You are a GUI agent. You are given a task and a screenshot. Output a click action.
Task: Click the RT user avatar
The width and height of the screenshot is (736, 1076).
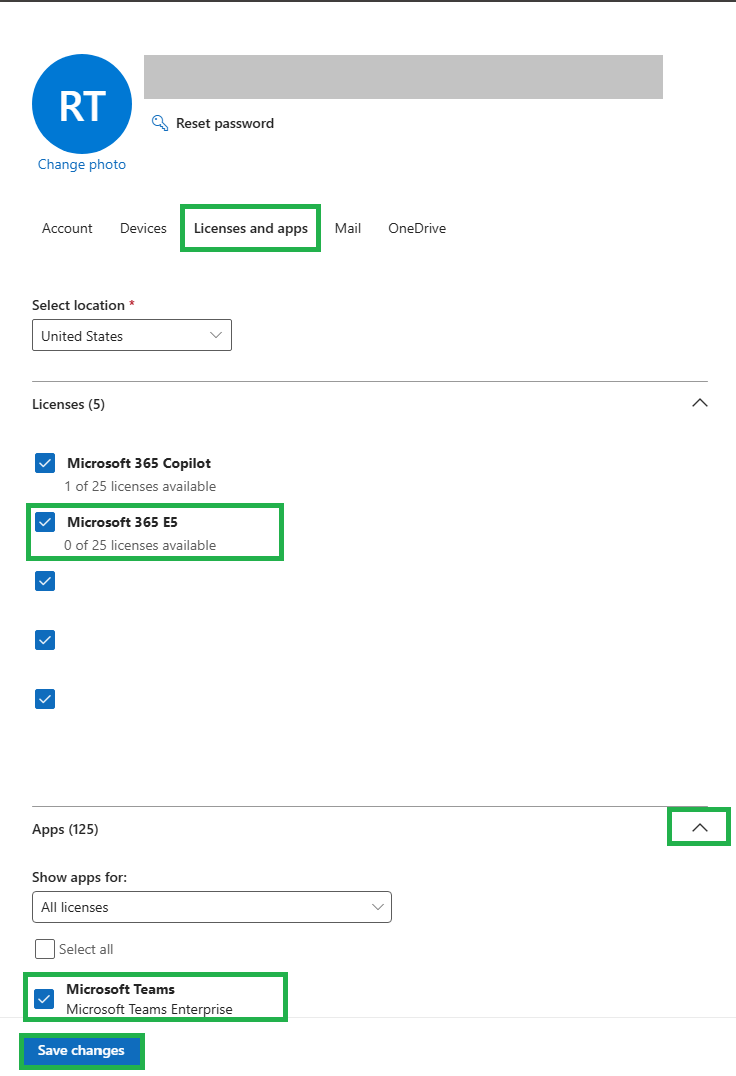(82, 104)
